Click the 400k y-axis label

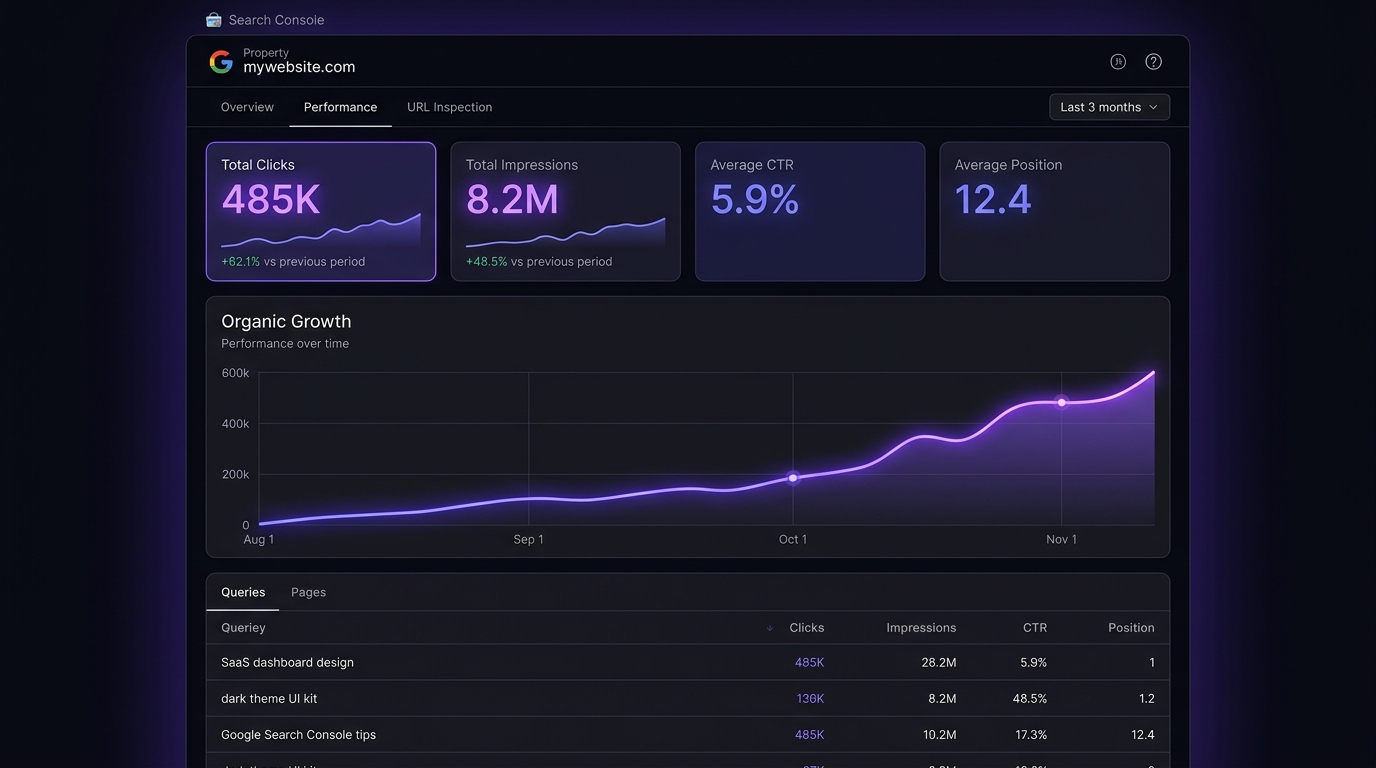click(235, 424)
